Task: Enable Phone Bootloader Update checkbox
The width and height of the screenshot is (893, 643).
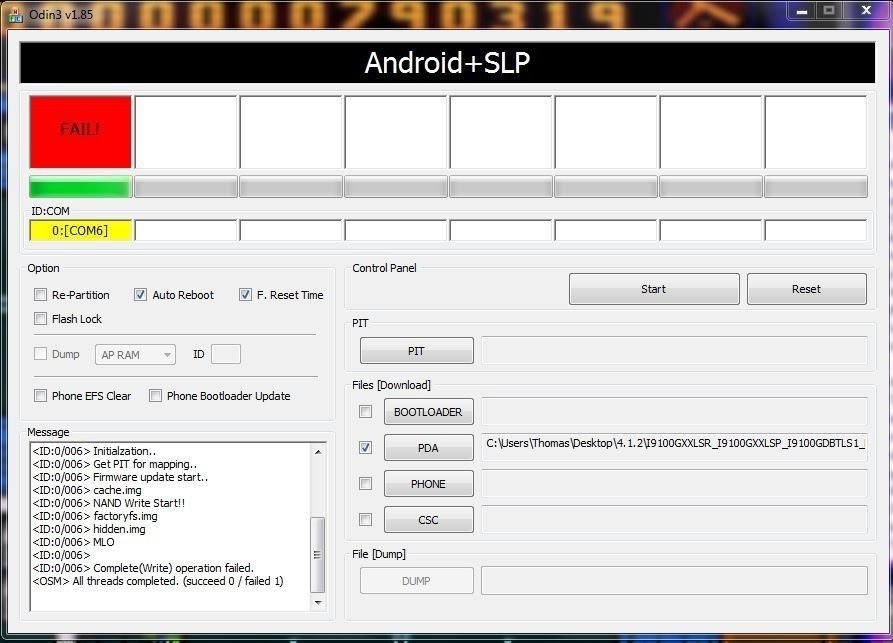Action: (155, 395)
